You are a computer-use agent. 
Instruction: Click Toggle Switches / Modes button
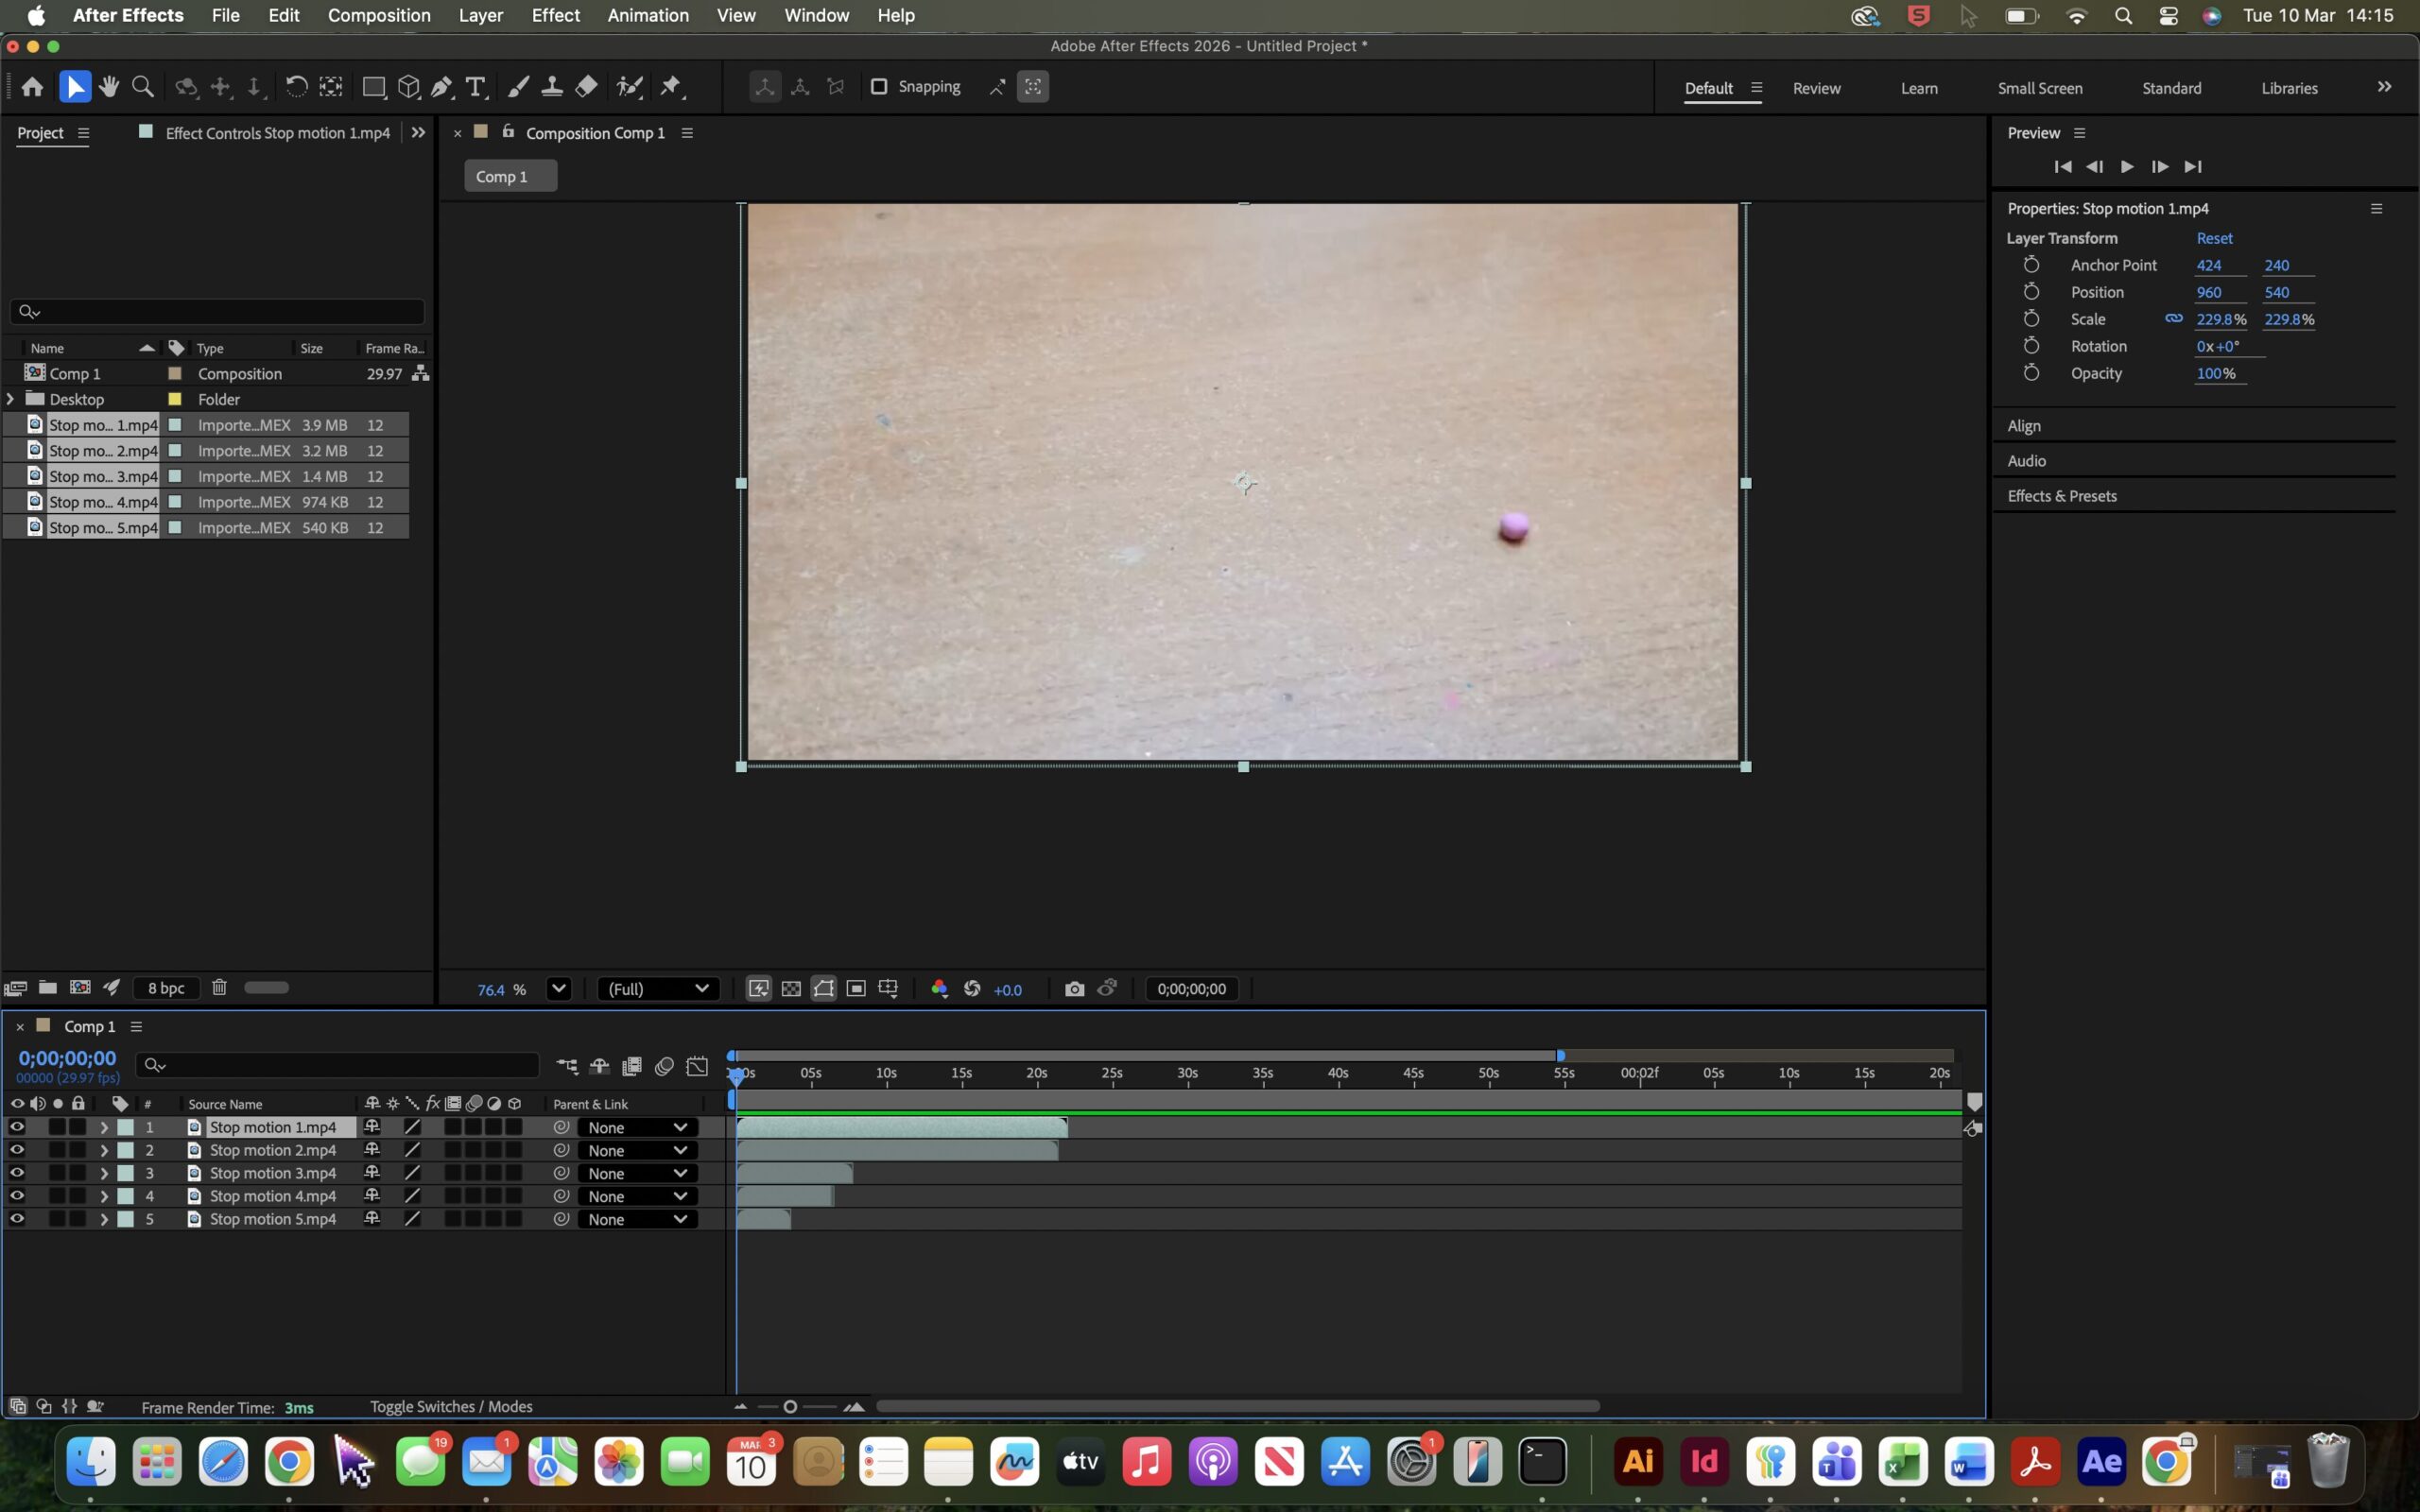click(451, 1406)
